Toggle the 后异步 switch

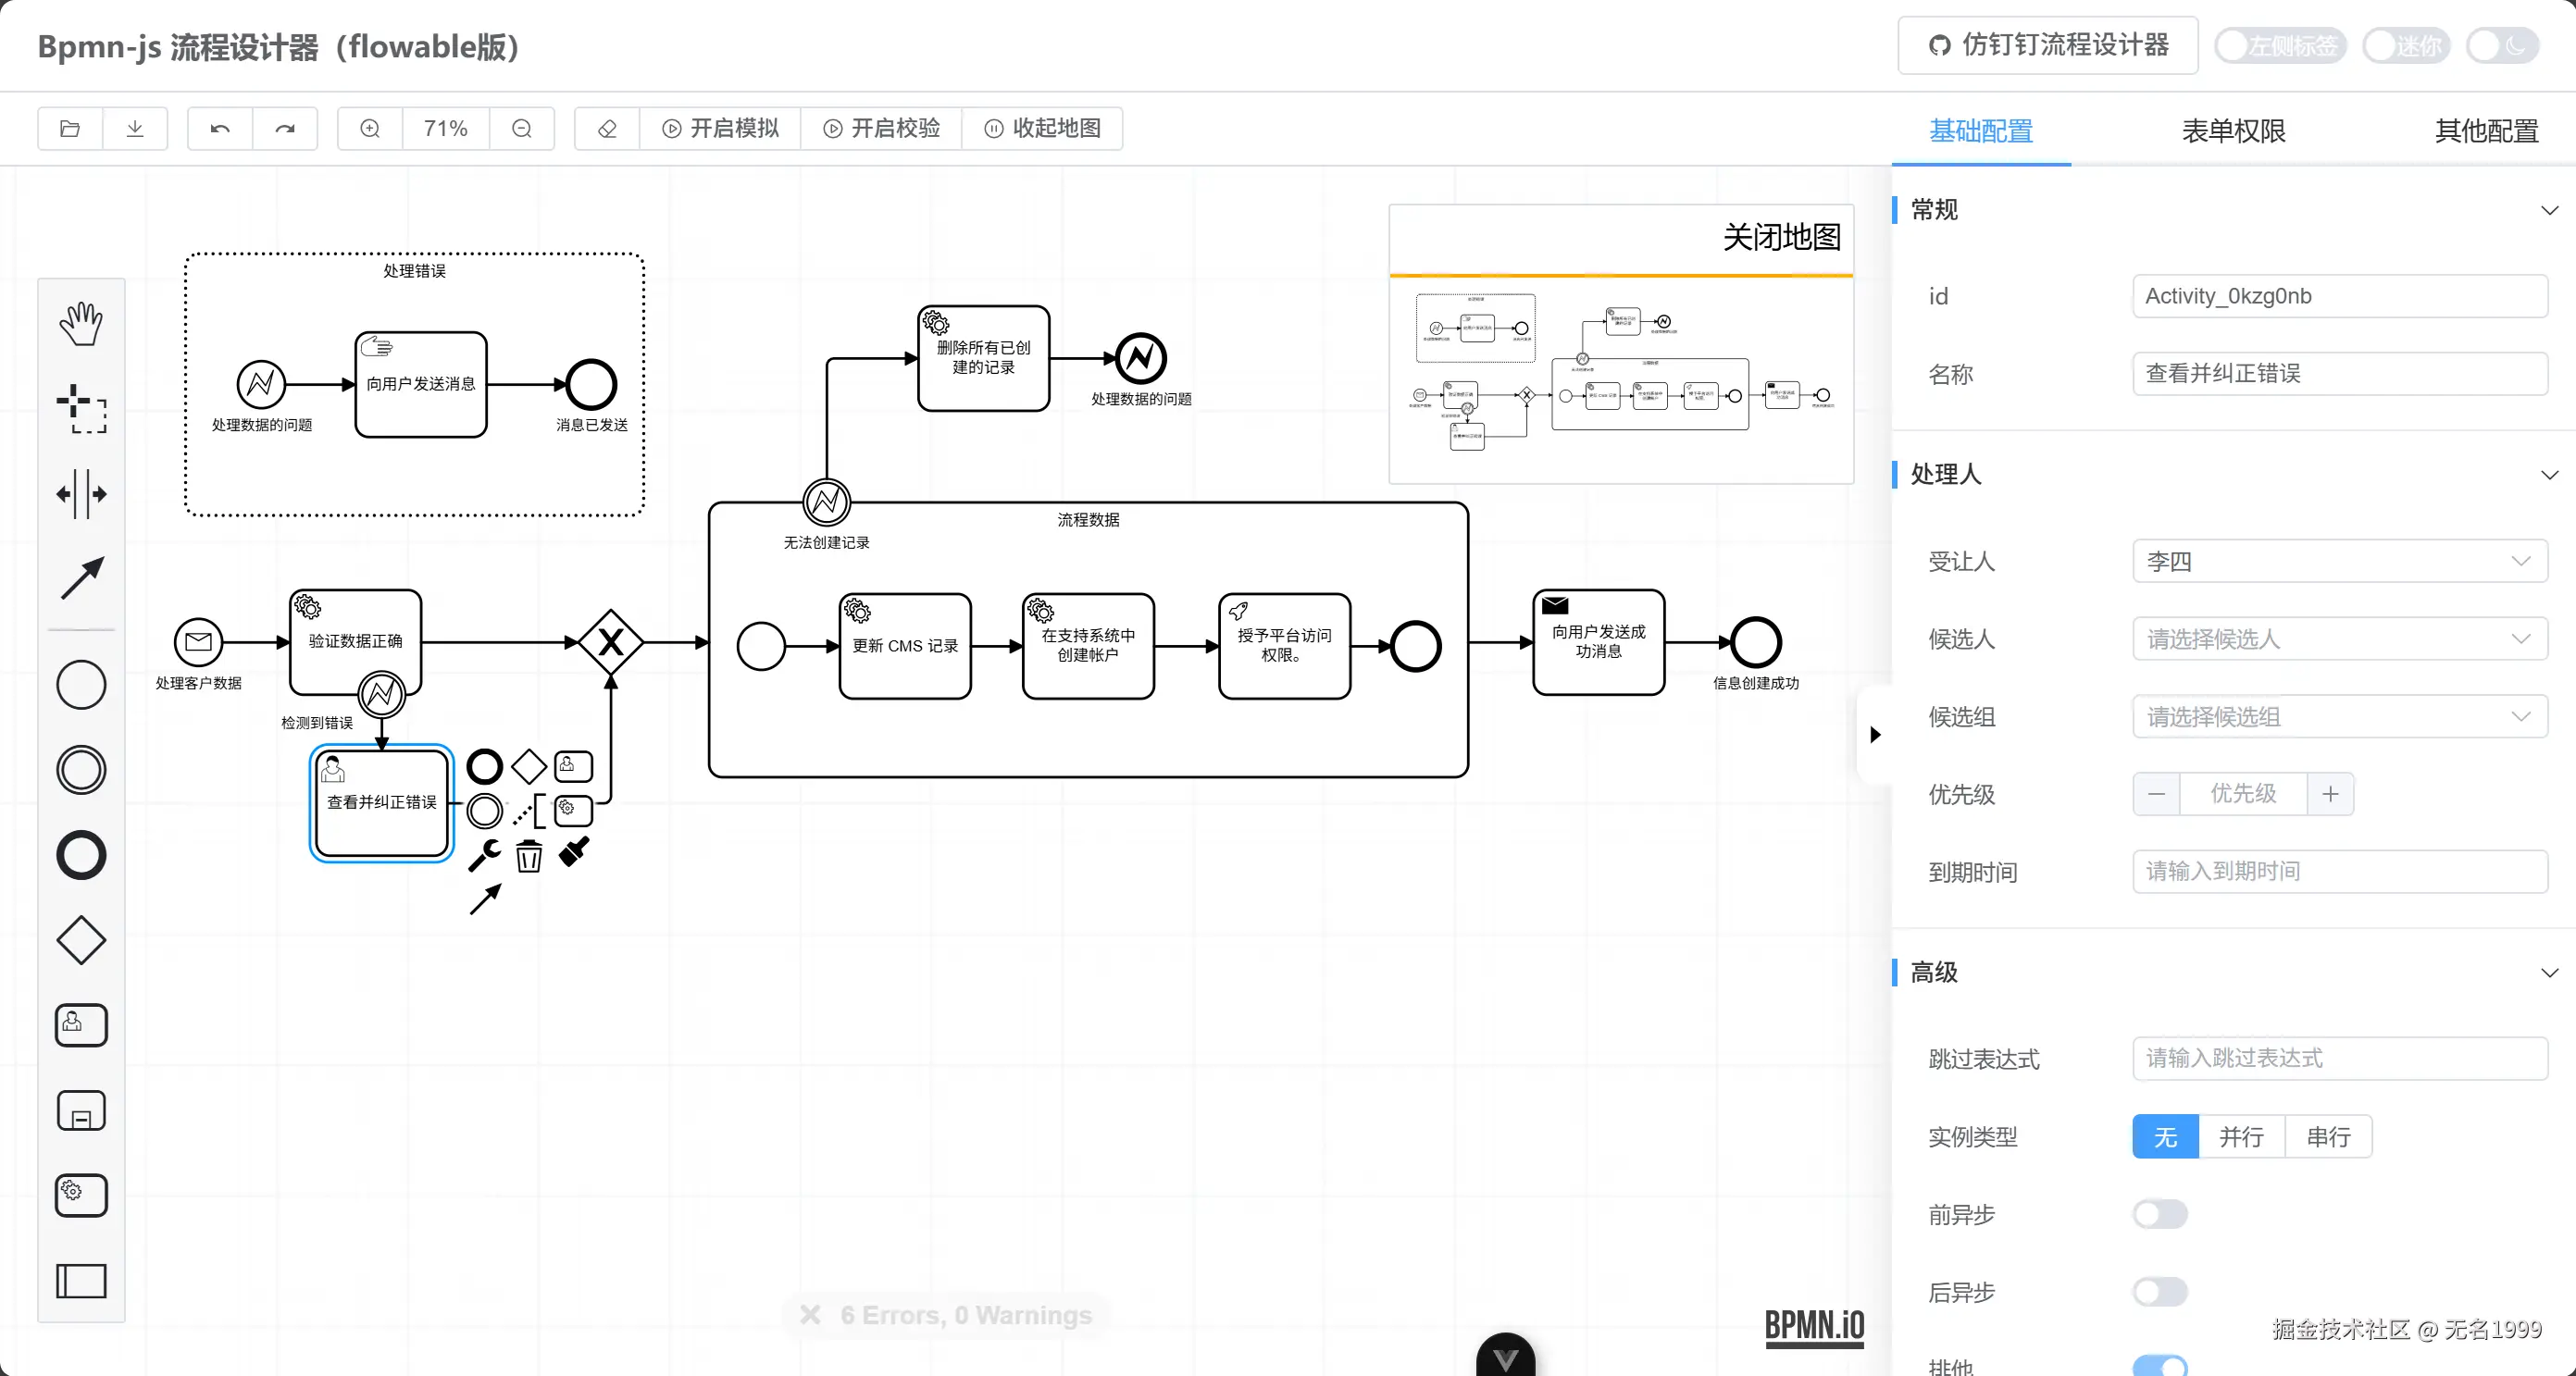coord(2159,1292)
